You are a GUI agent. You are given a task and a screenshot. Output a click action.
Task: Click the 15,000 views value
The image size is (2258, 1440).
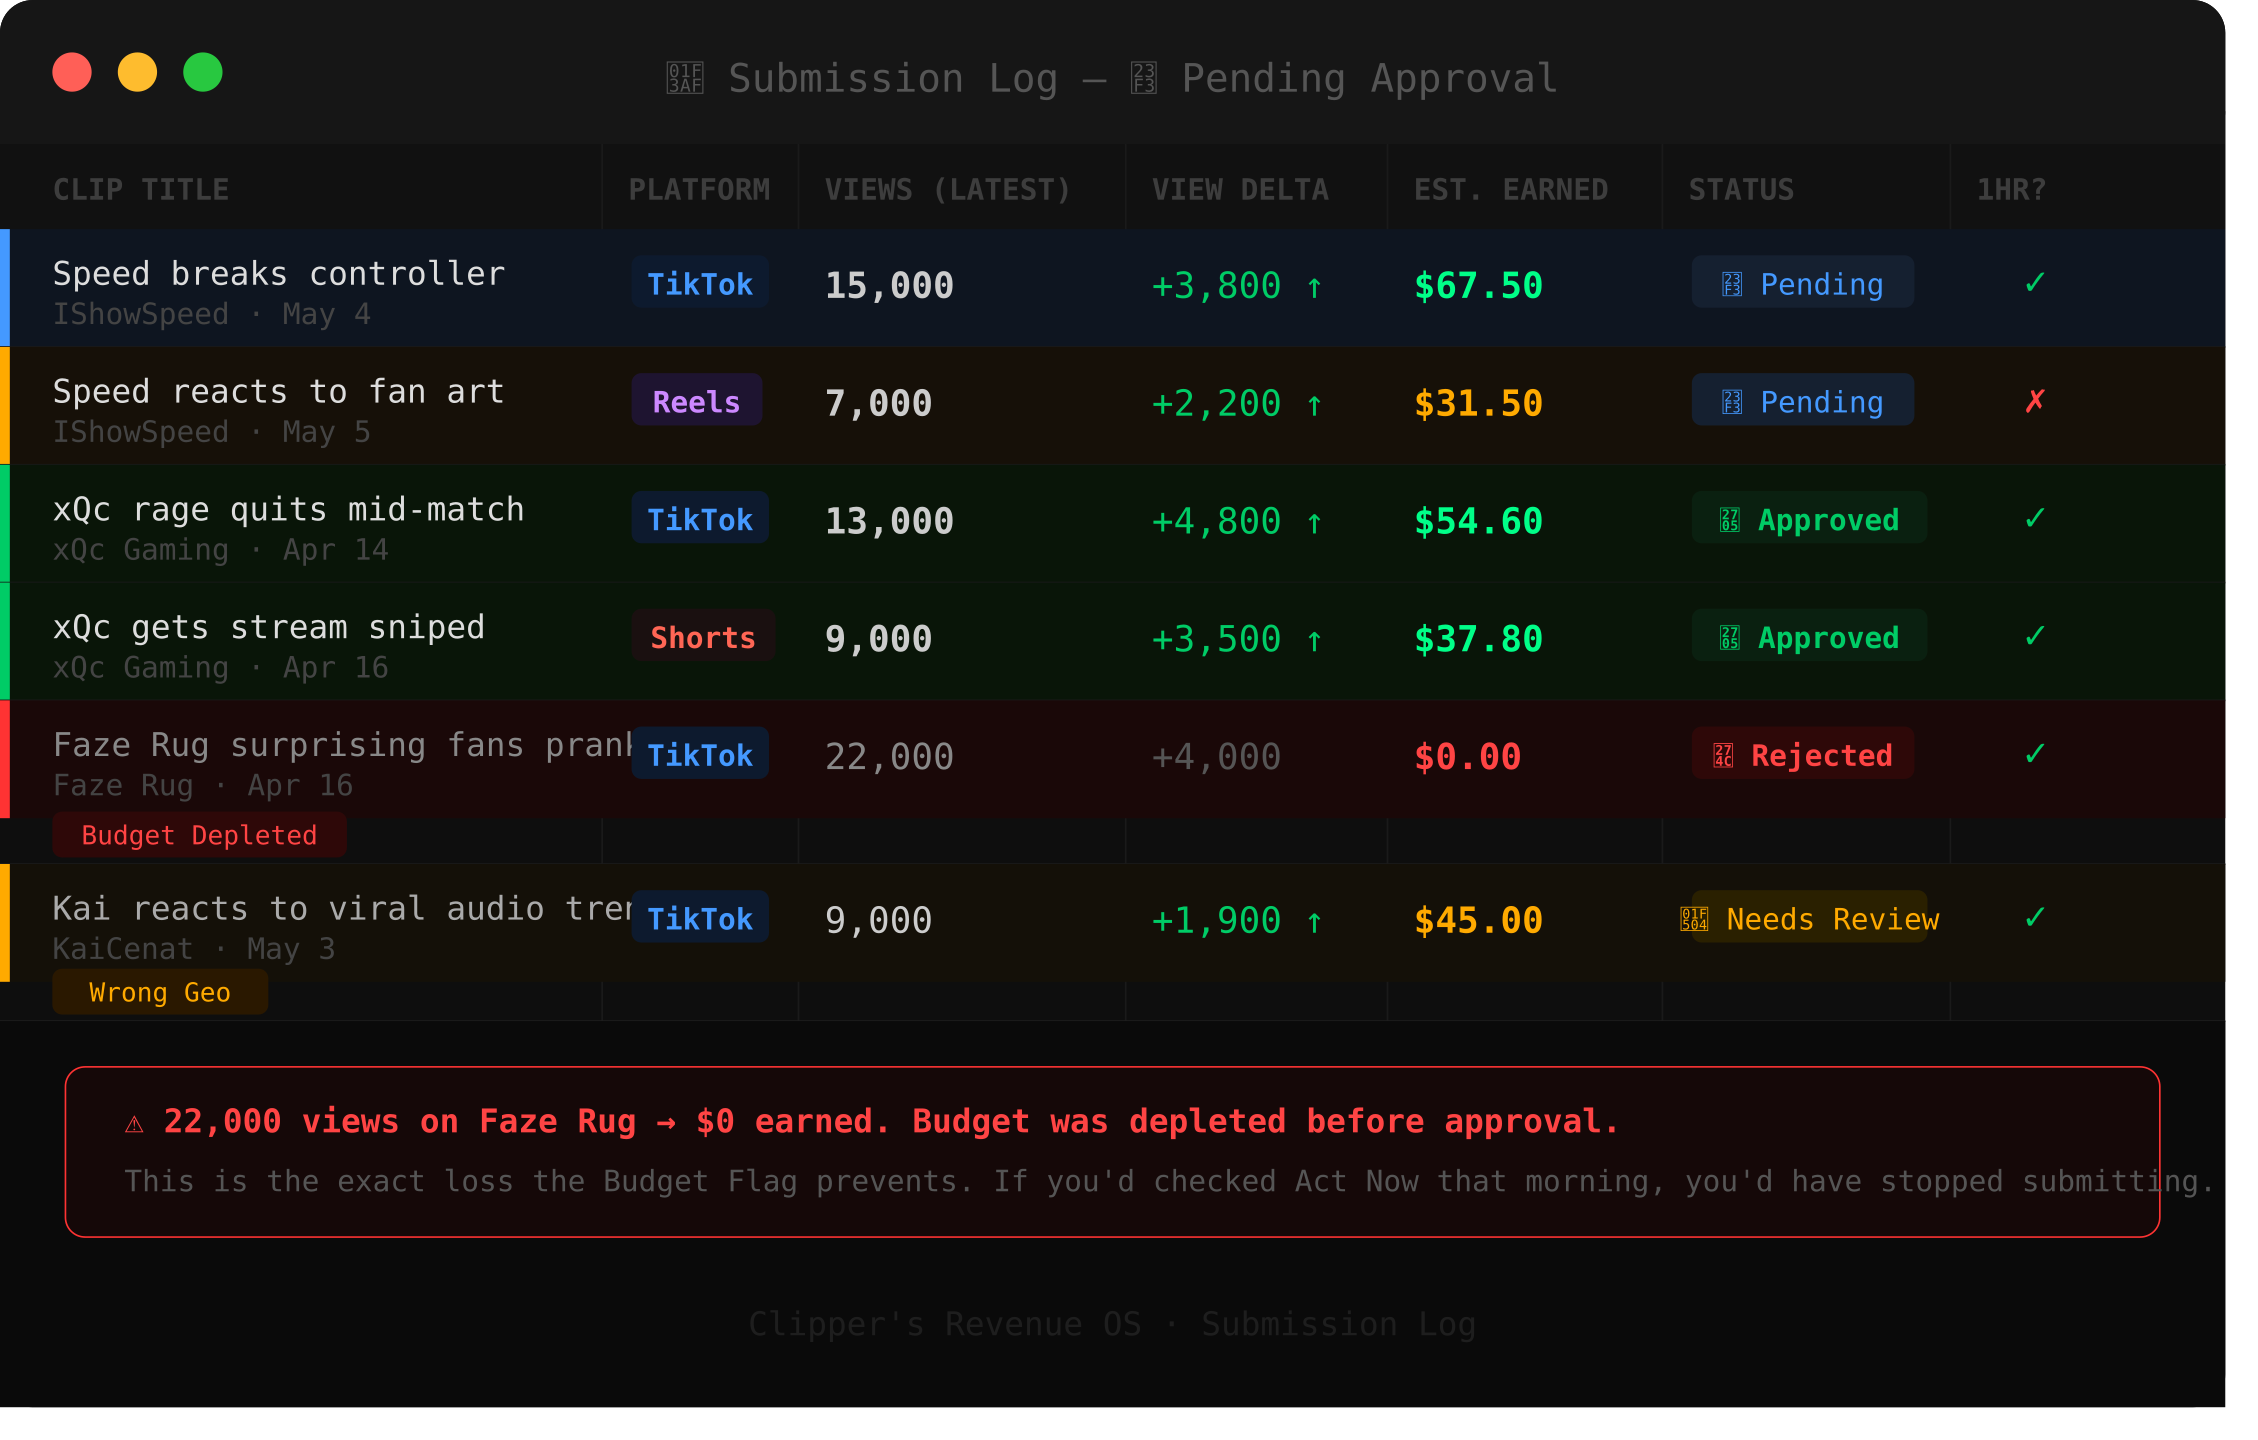(x=889, y=286)
